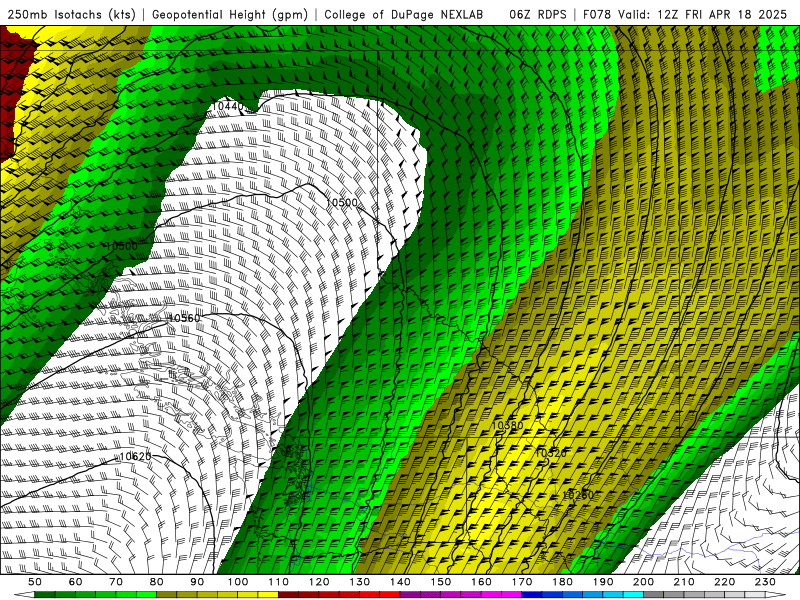Click the 10380 height contour label

coord(507,426)
